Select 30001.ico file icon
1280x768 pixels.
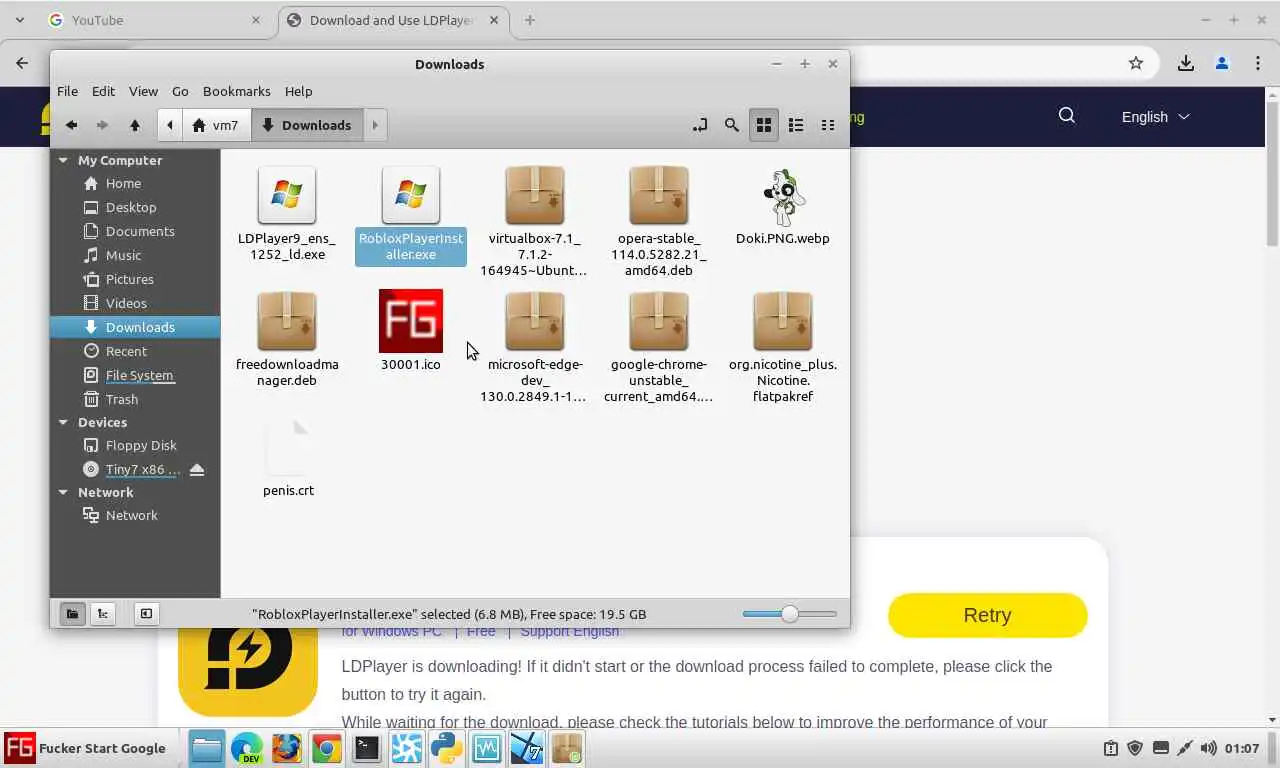(411, 321)
